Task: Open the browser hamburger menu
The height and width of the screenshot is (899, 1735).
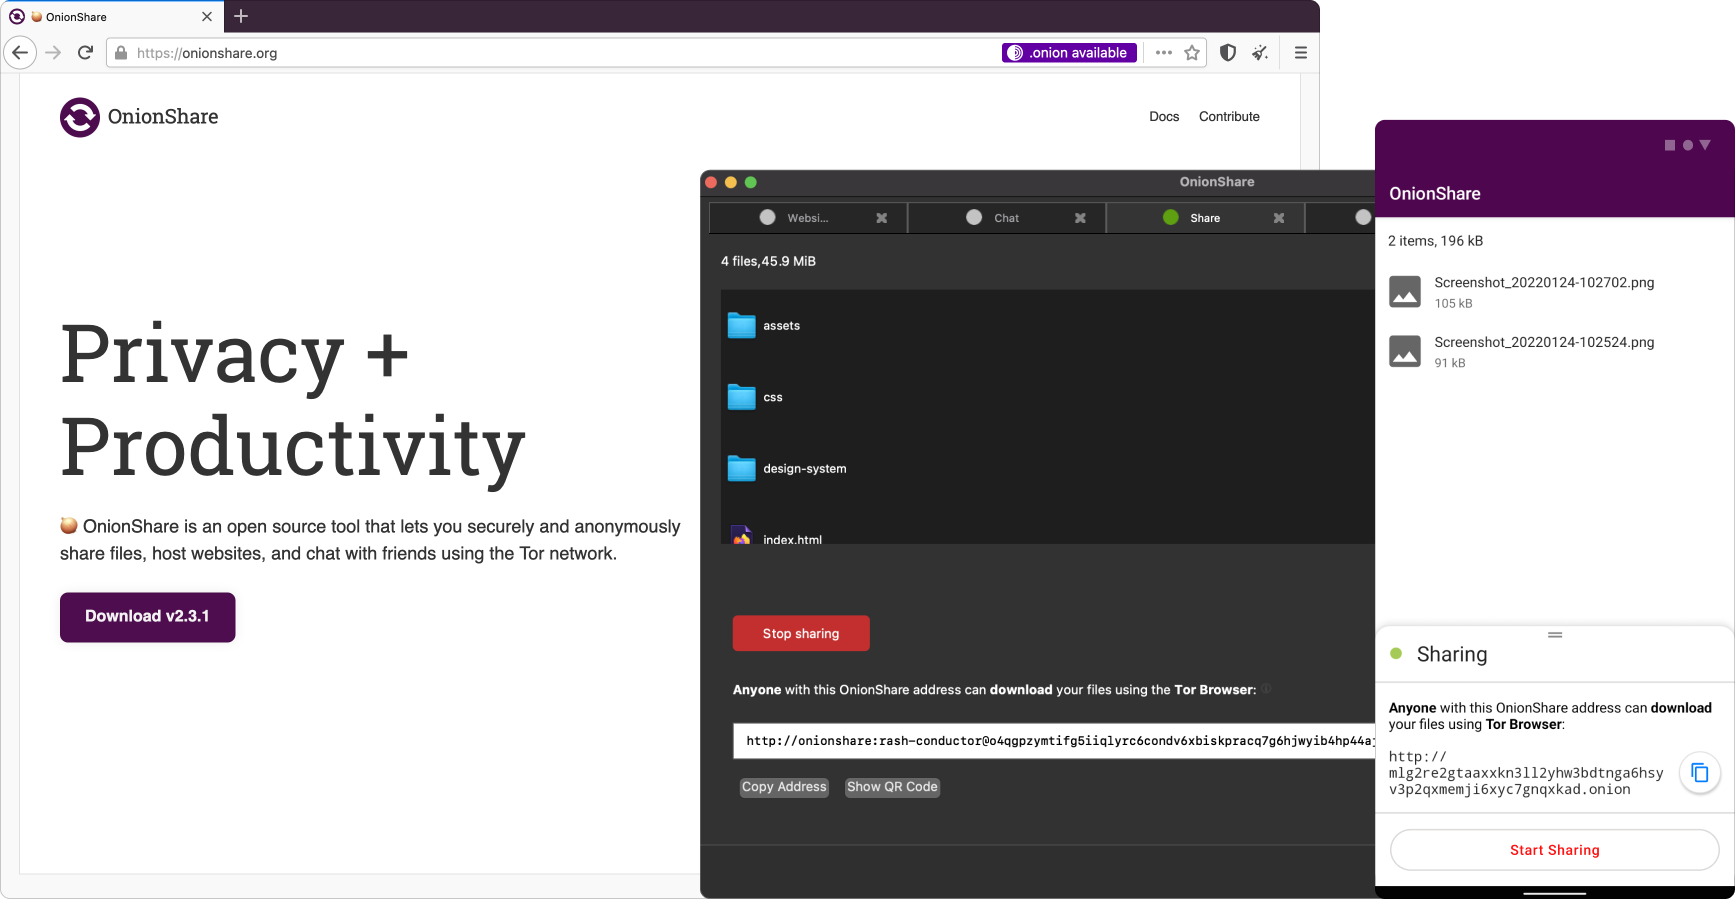Action: 1301,53
